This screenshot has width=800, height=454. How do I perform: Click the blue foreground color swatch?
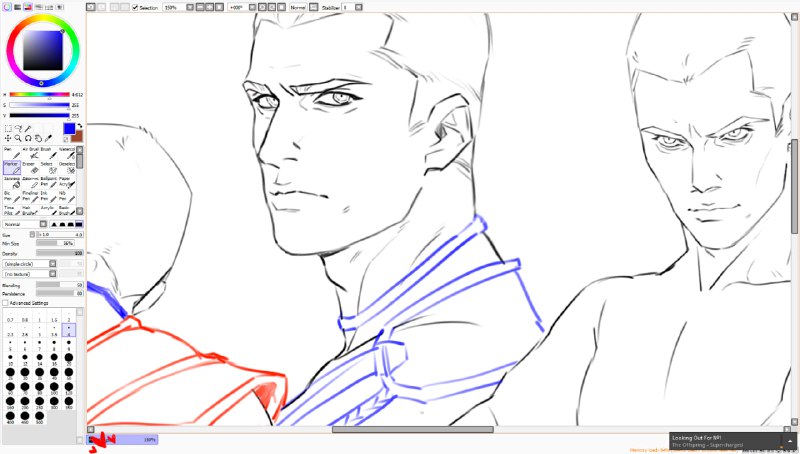(x=69, y=129)
